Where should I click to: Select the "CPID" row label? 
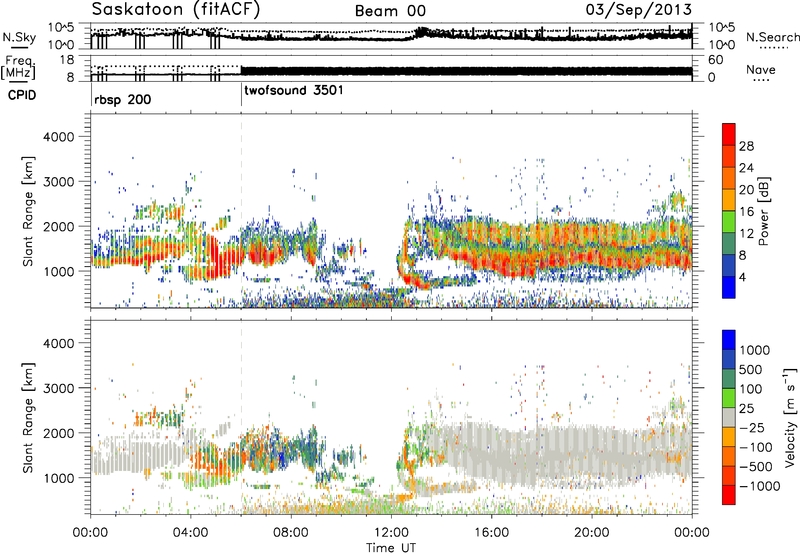click(22, 95)
